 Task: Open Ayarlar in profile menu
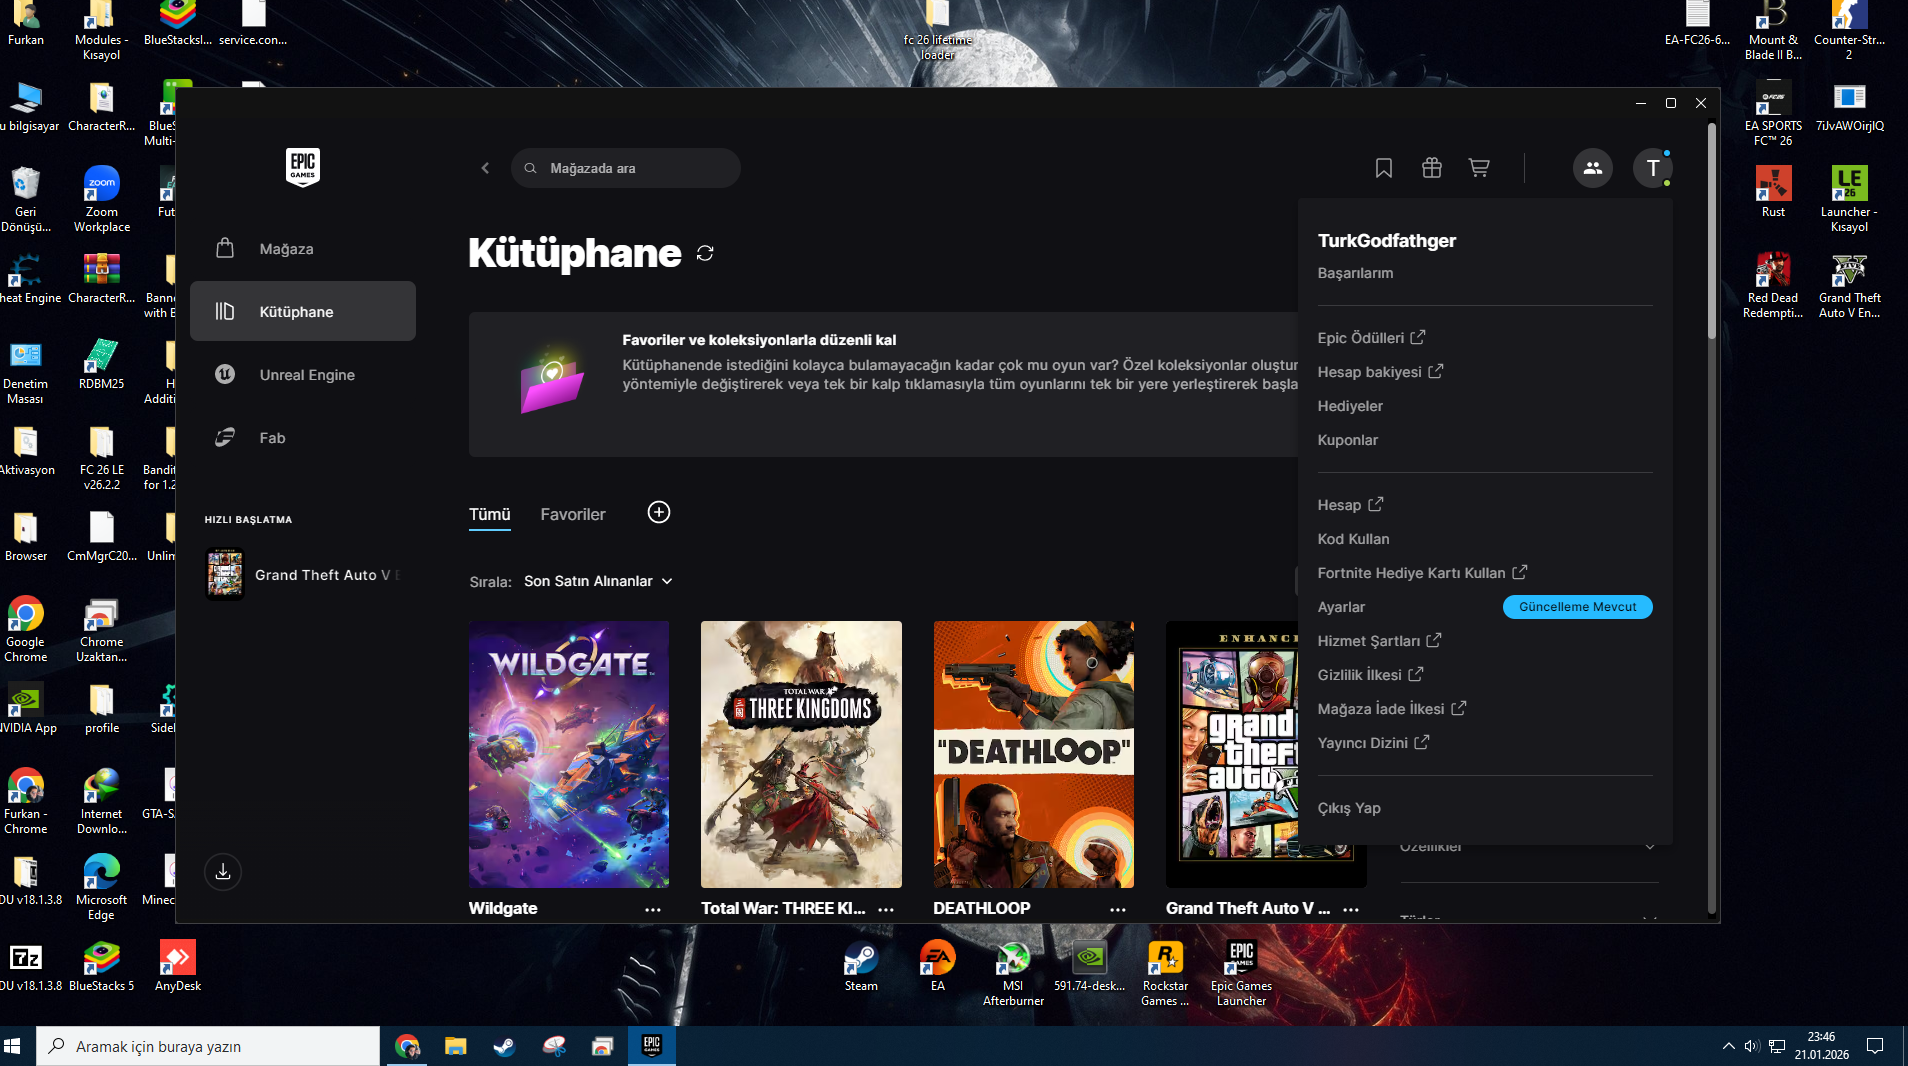tap(1341, 607)
